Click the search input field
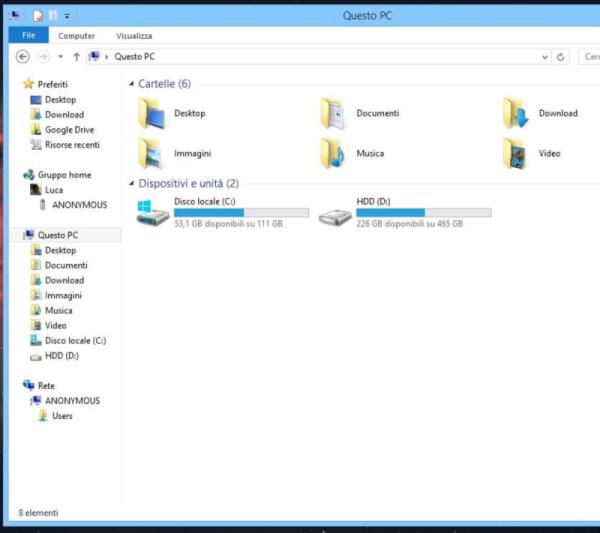Image resolution: width=600 pixels, height=533 pixels. (590, 57)
